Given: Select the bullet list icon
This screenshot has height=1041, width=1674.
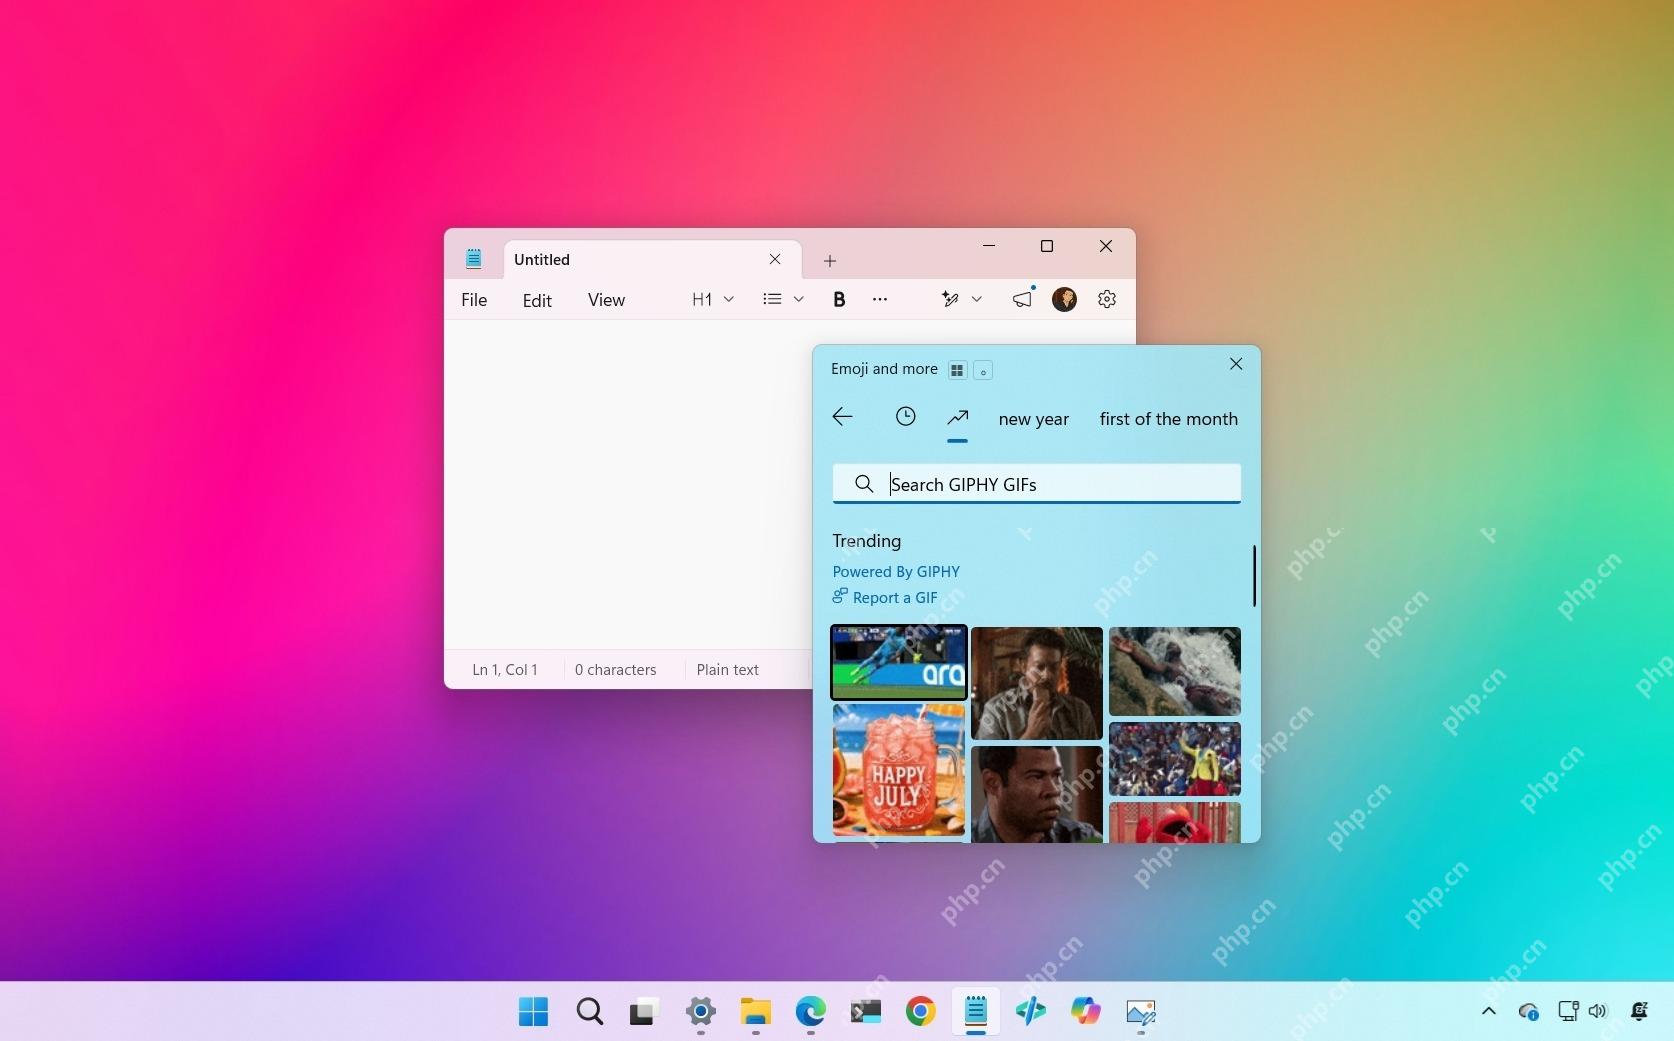Looking at the screenshot, I should point(772,299).
